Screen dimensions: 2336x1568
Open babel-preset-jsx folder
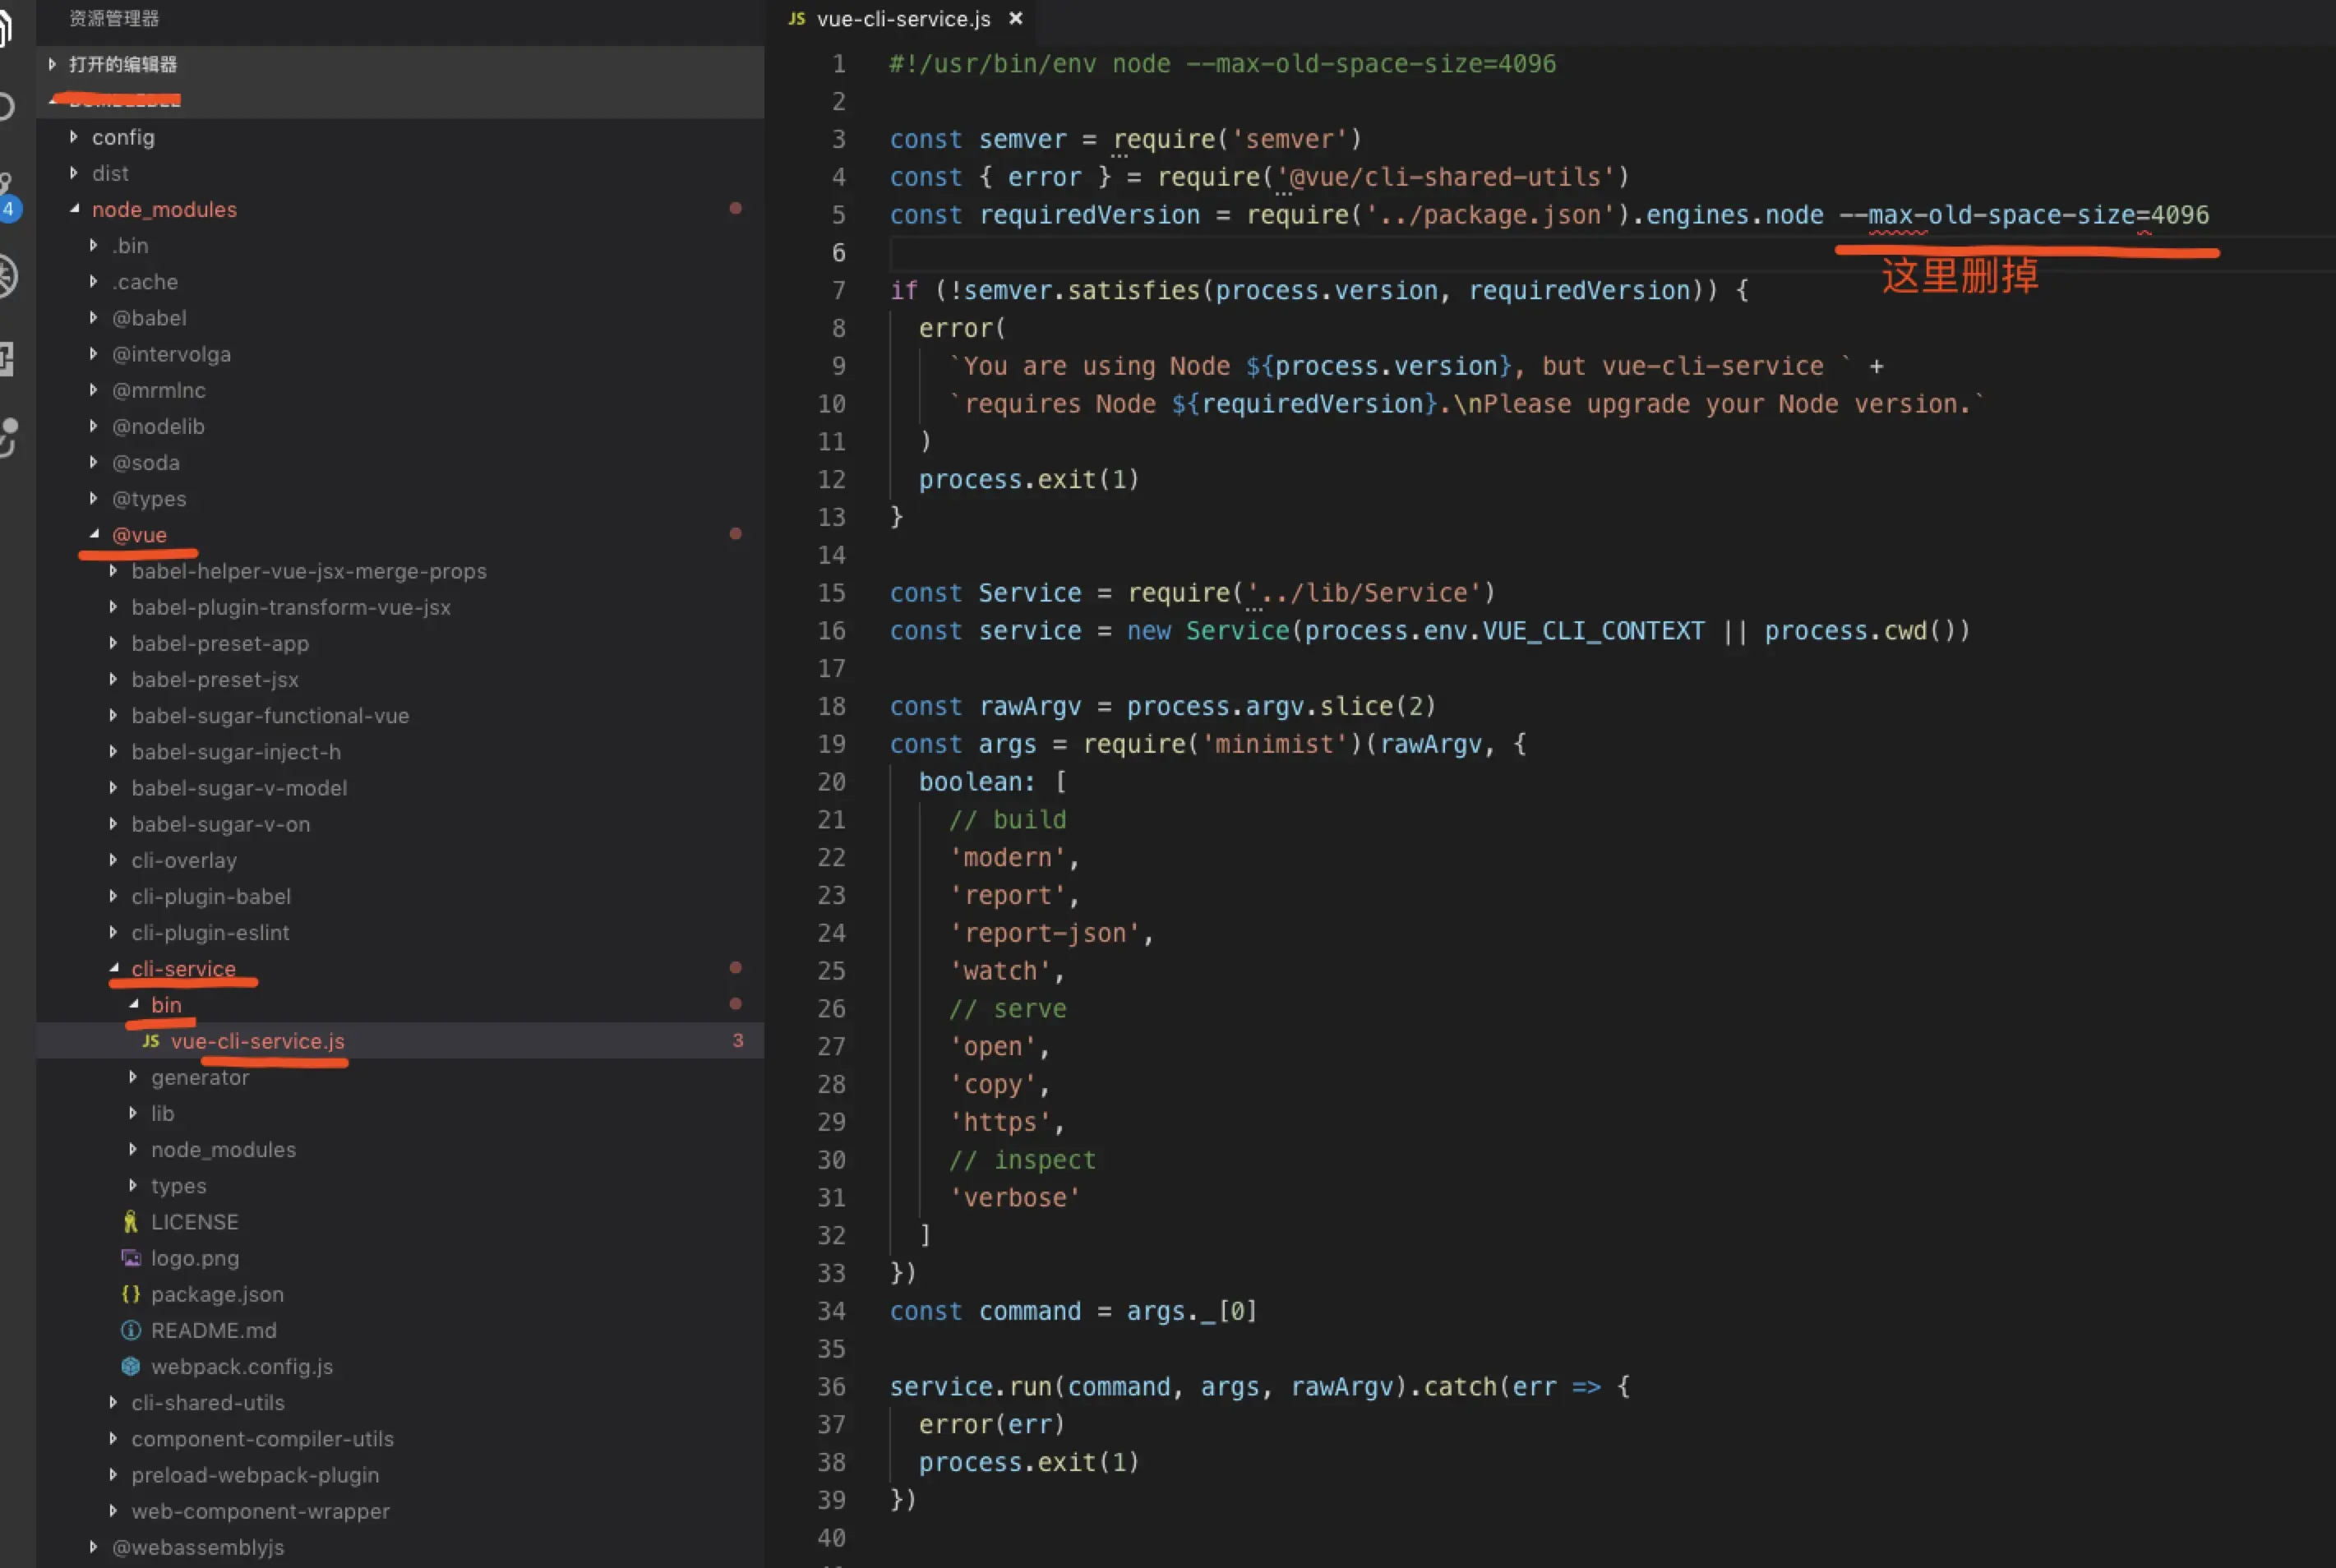400,679
